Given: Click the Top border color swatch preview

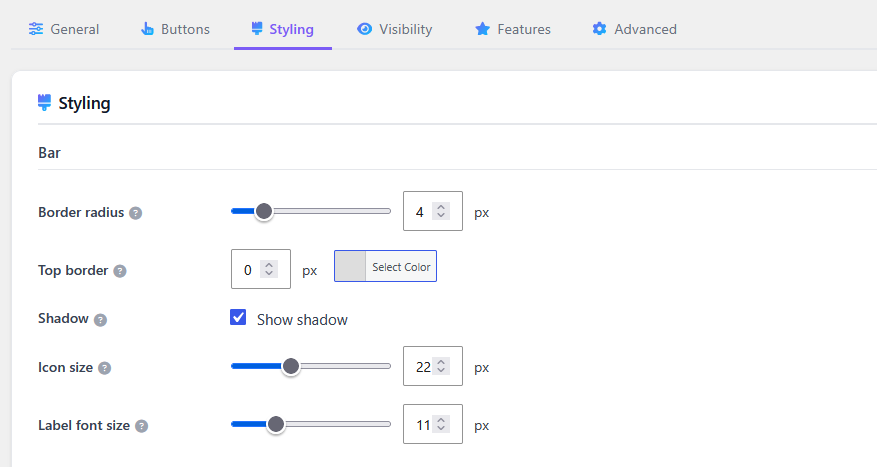Looking at the screenshot, I should [350, 266].
